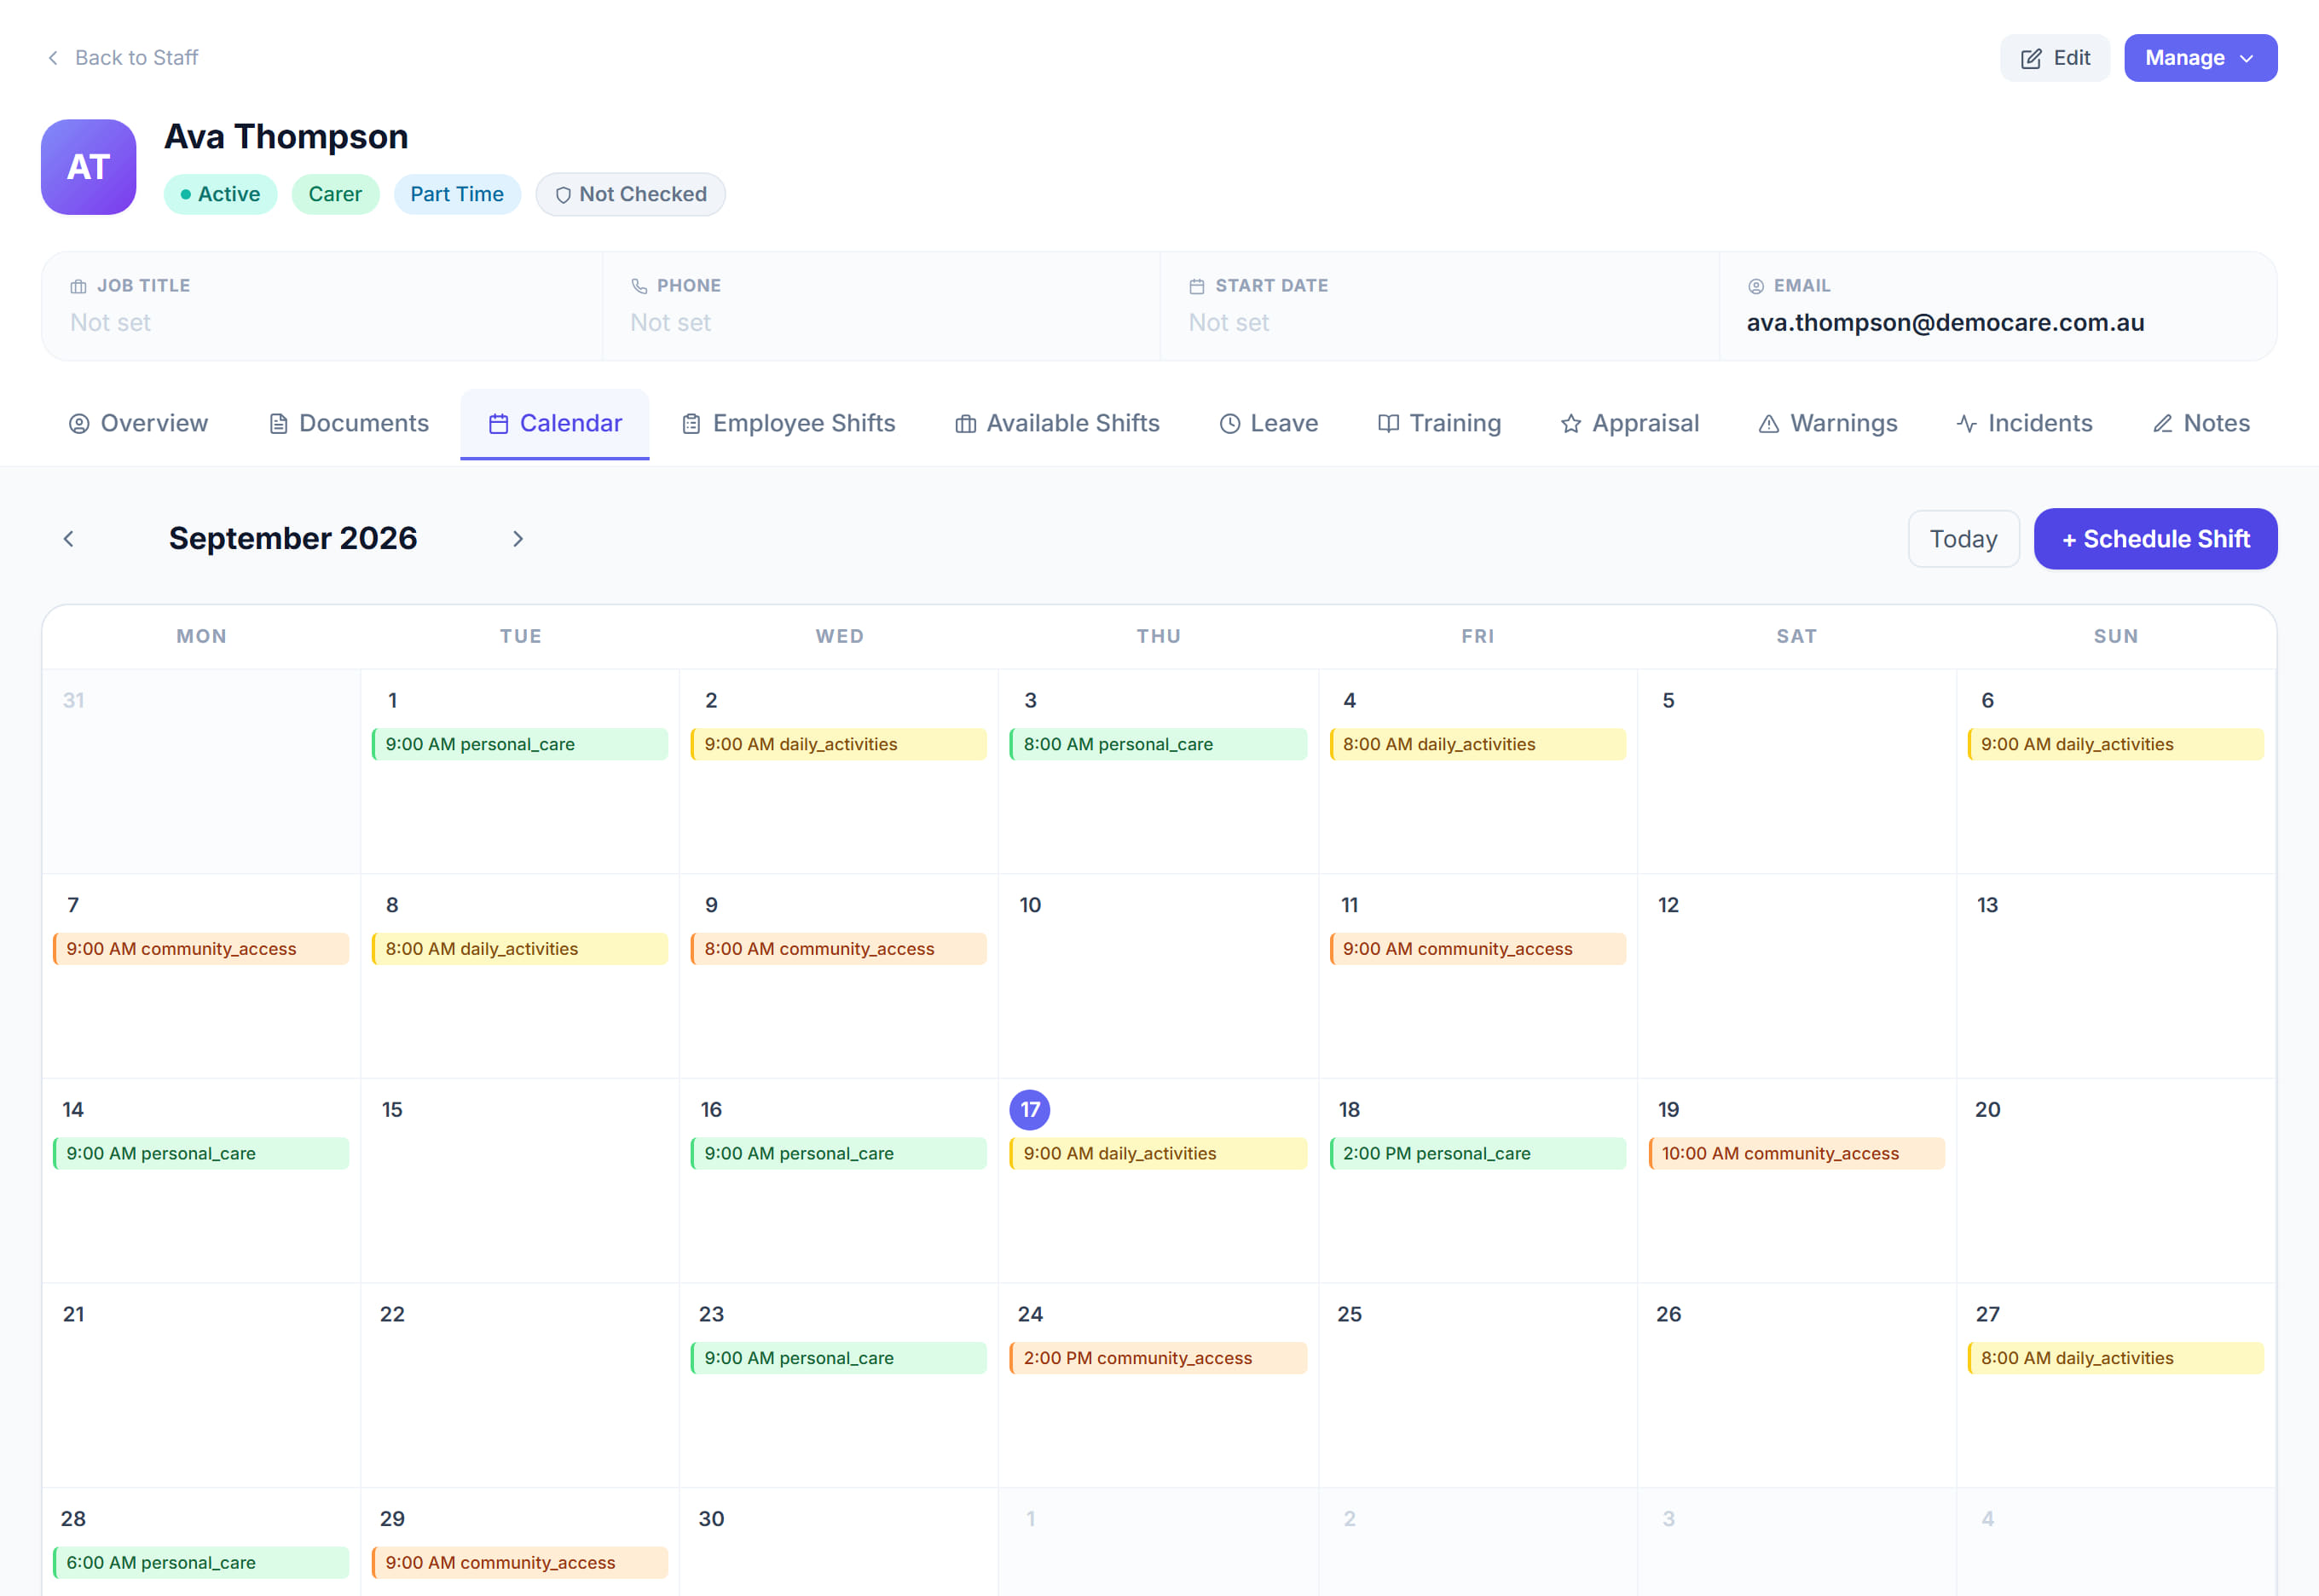Click date number 15 in calendar

[392, 1110]
